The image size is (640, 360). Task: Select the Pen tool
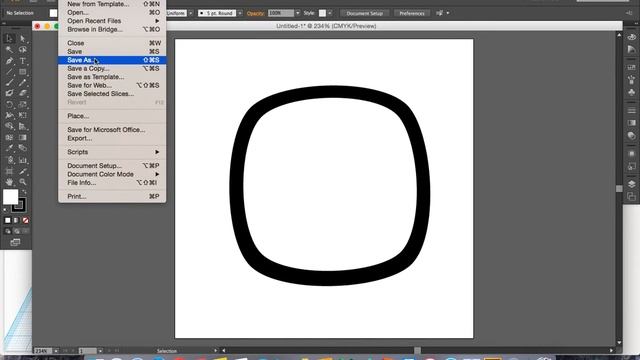[x=9, y=61]
